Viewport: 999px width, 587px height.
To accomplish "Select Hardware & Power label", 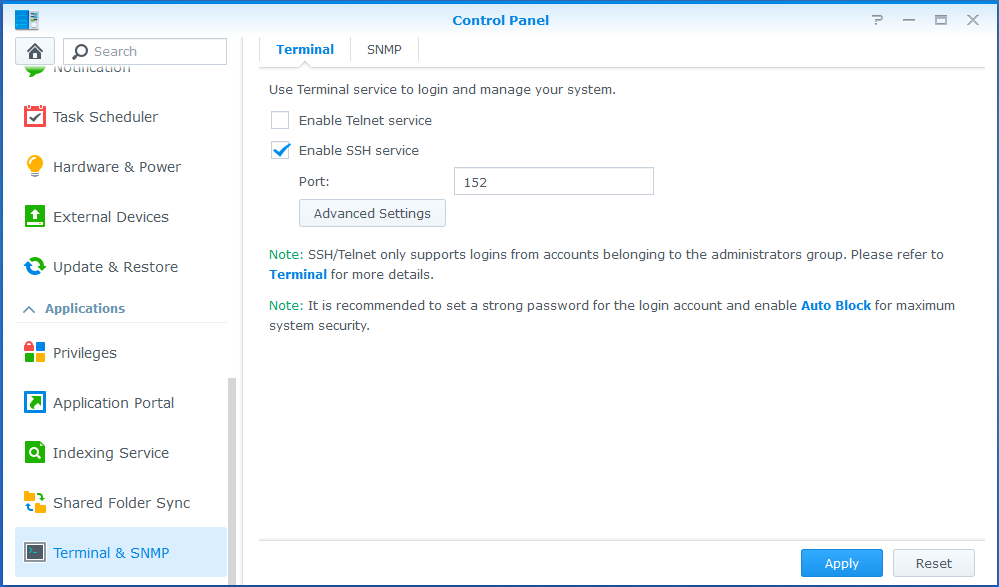I will pos(117,166).
